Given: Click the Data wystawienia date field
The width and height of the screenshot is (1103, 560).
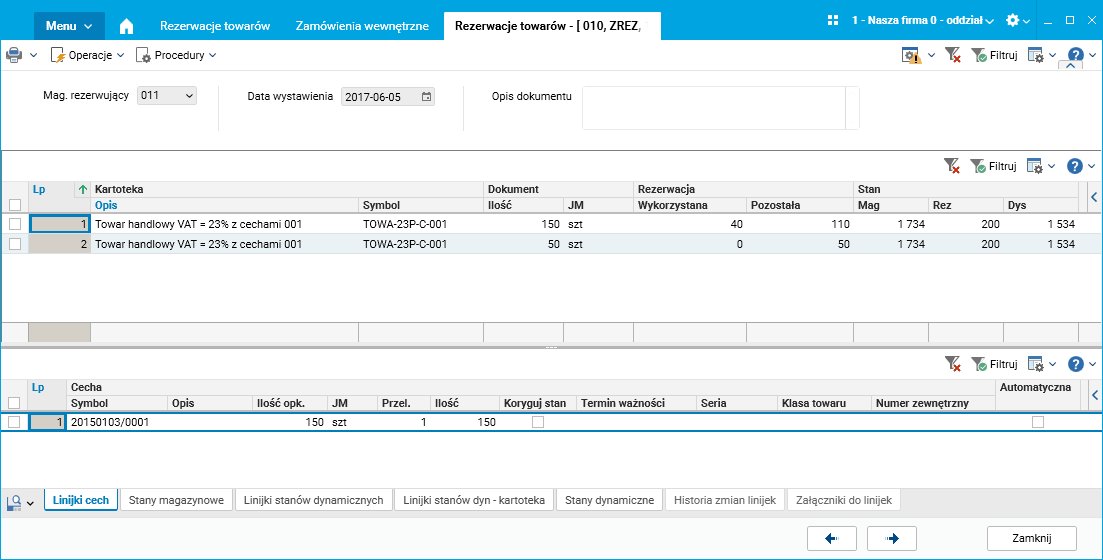Looking at the screenshot, I should (388, 97).
